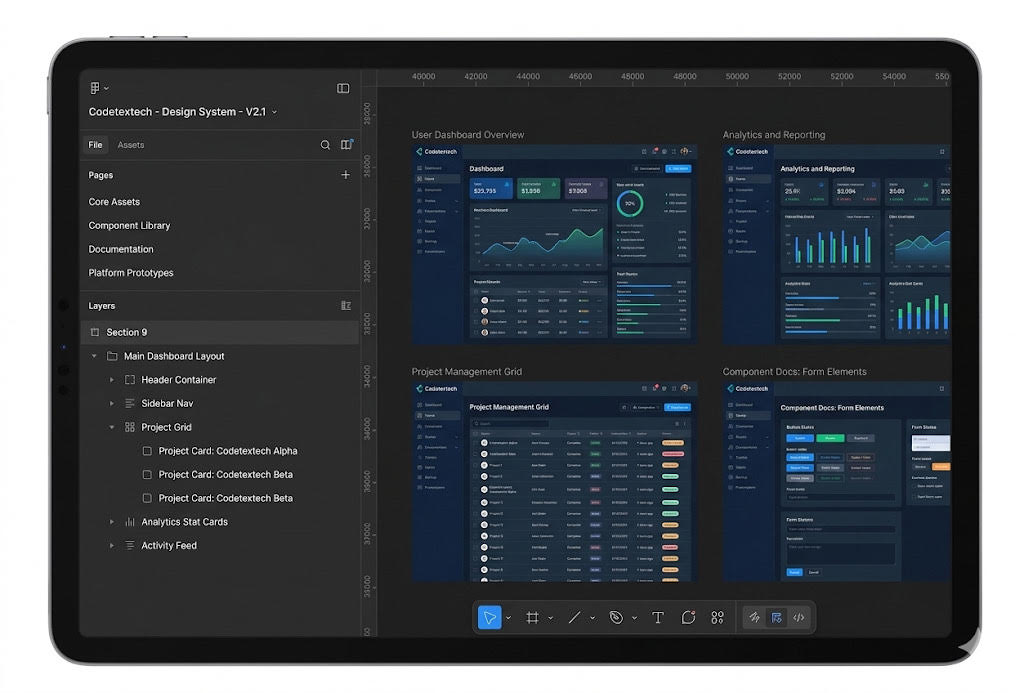Click the bar-chart icon of Analytics Stat Cards
The width and height of the screenshot is (1024, 693).
coord(129,522)
